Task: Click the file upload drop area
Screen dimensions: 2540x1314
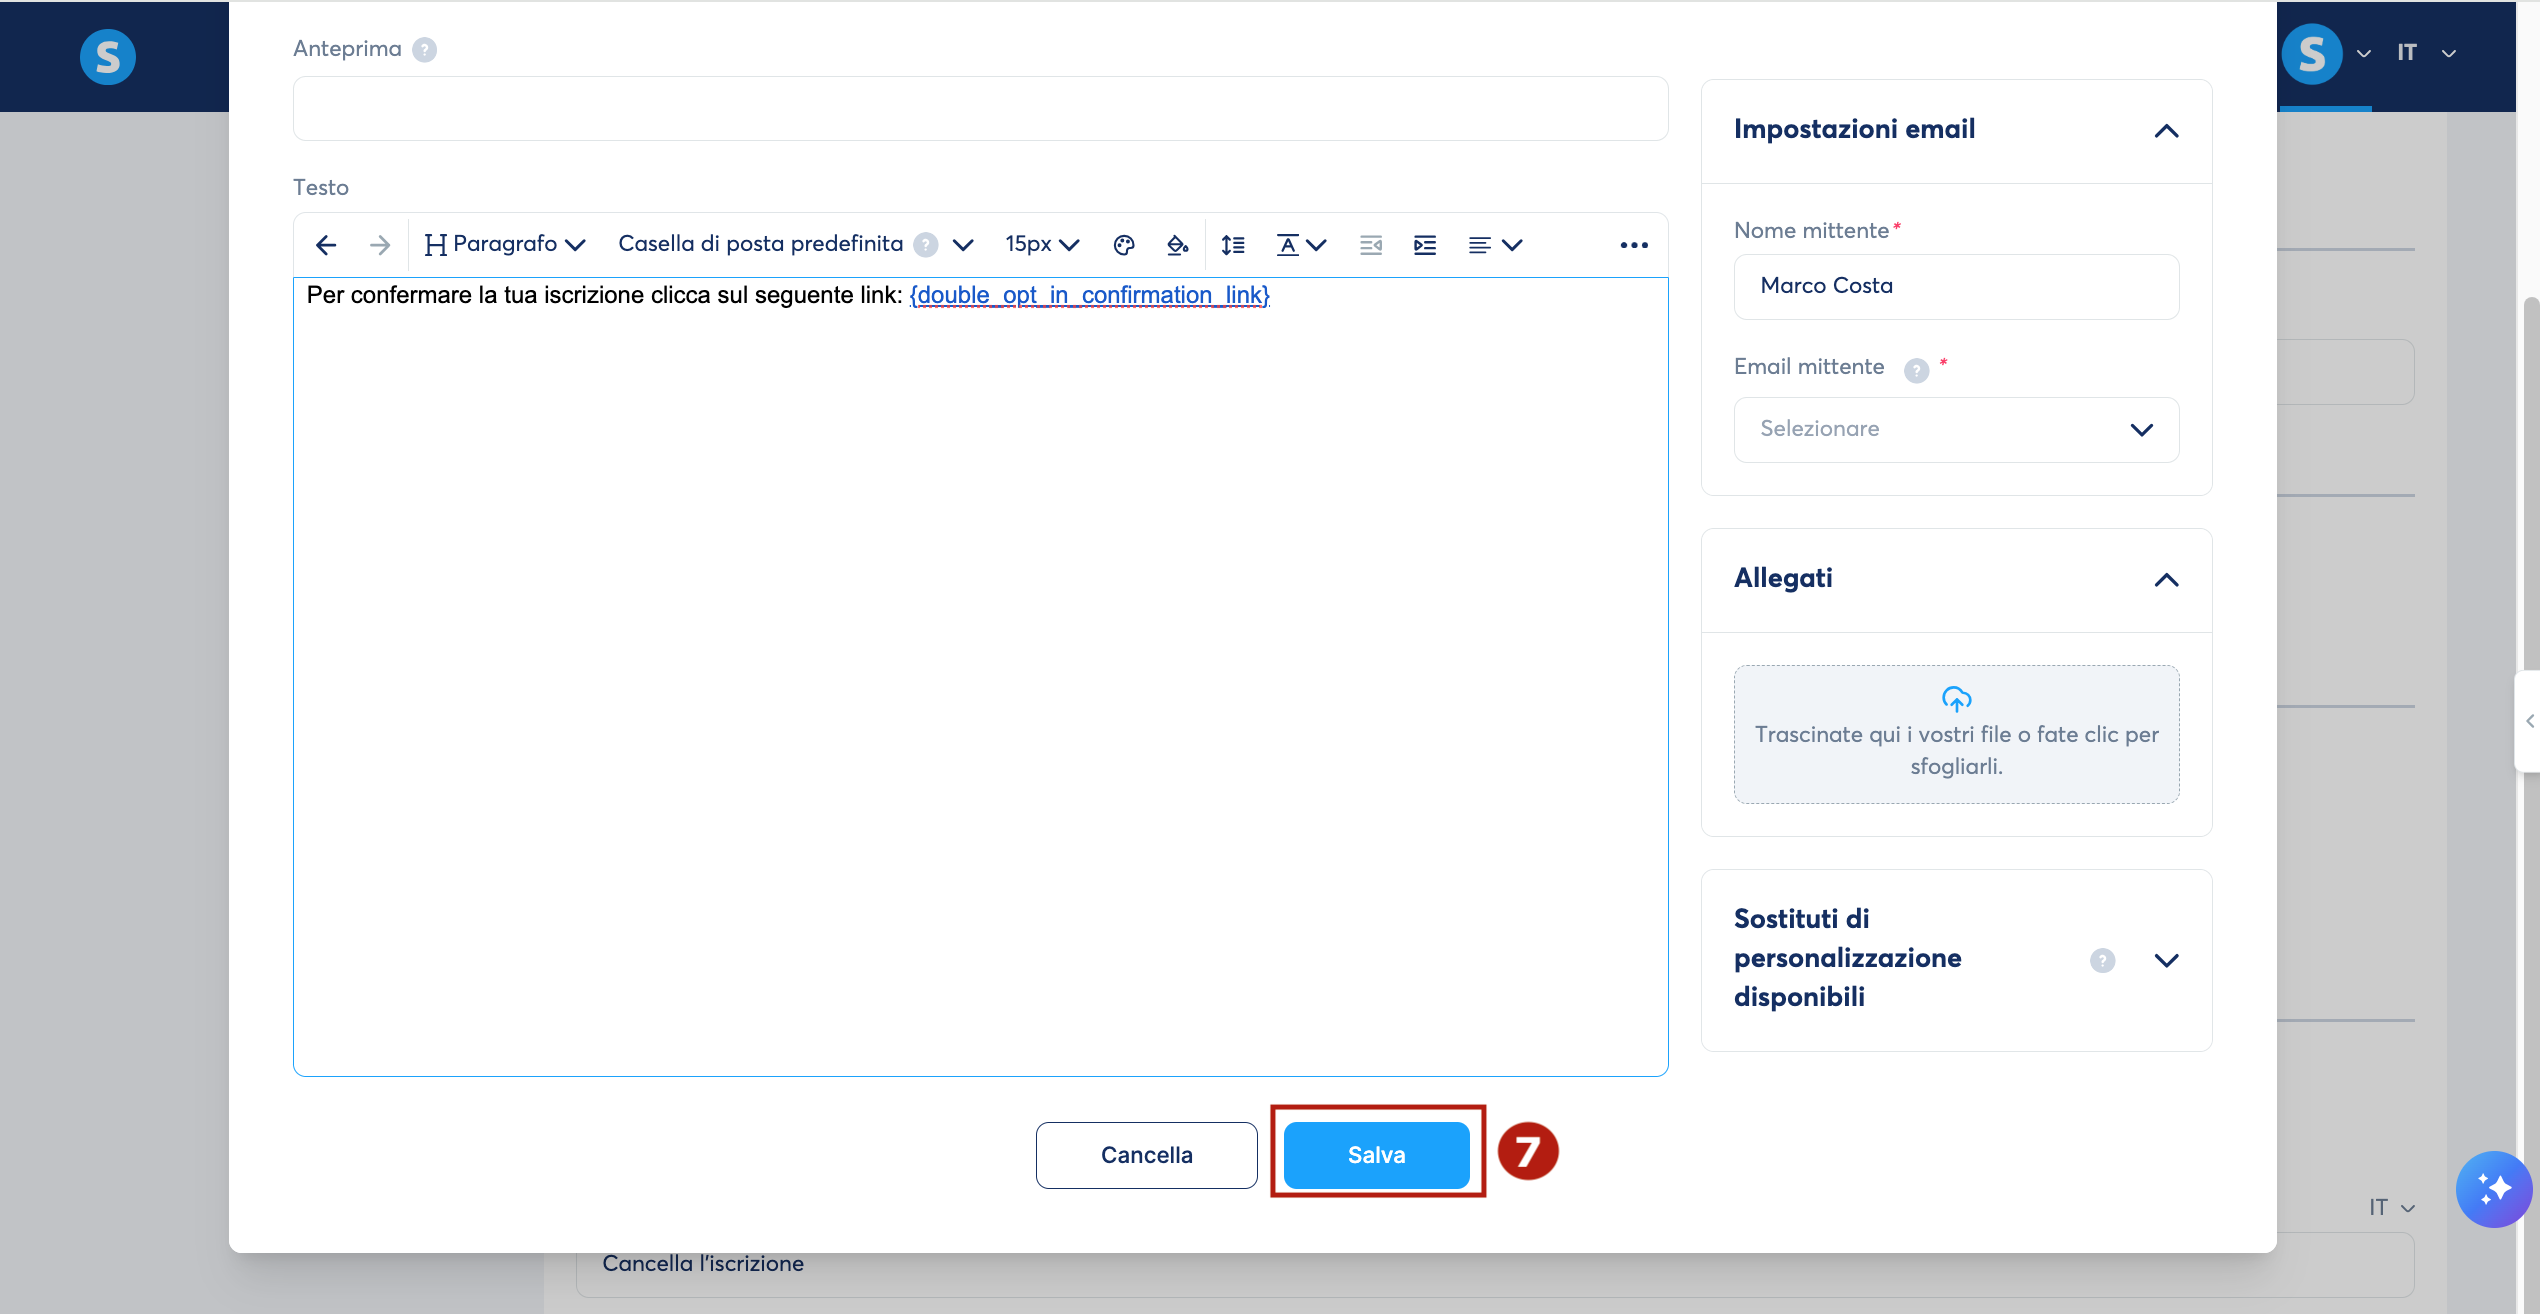Action: tap(1956, 734)
